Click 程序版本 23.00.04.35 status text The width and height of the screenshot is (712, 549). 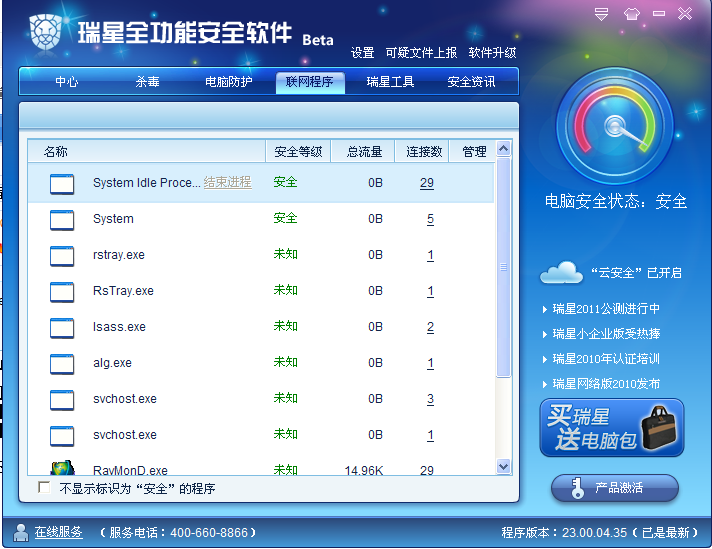coord(599,533)
